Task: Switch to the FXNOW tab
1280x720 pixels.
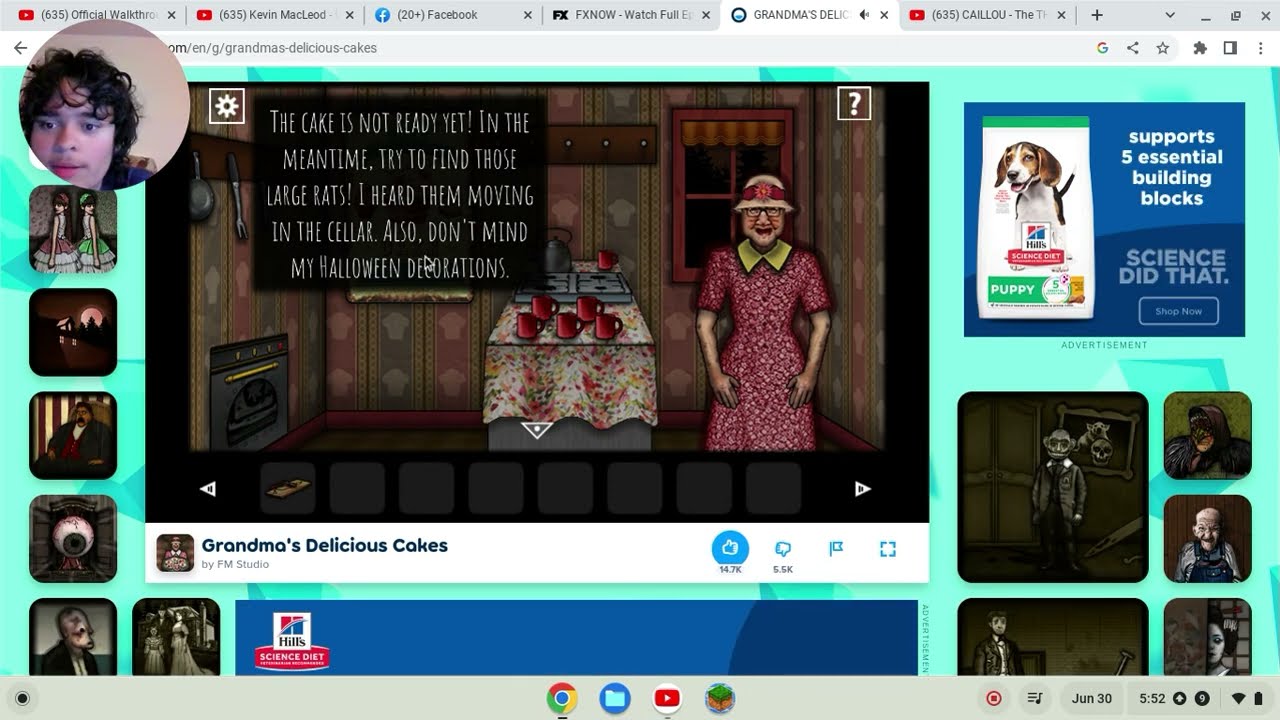Action: click(x=630, y=15)
